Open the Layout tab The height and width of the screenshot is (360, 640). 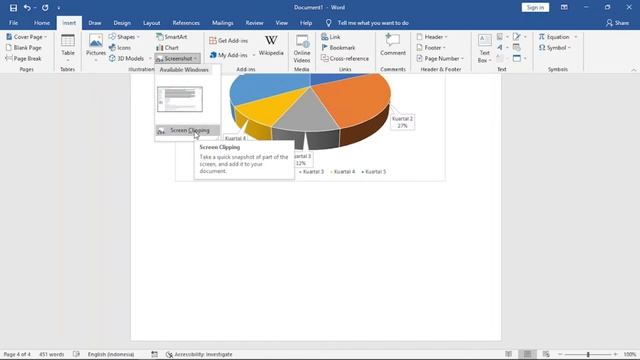click(x=151, y=23)
